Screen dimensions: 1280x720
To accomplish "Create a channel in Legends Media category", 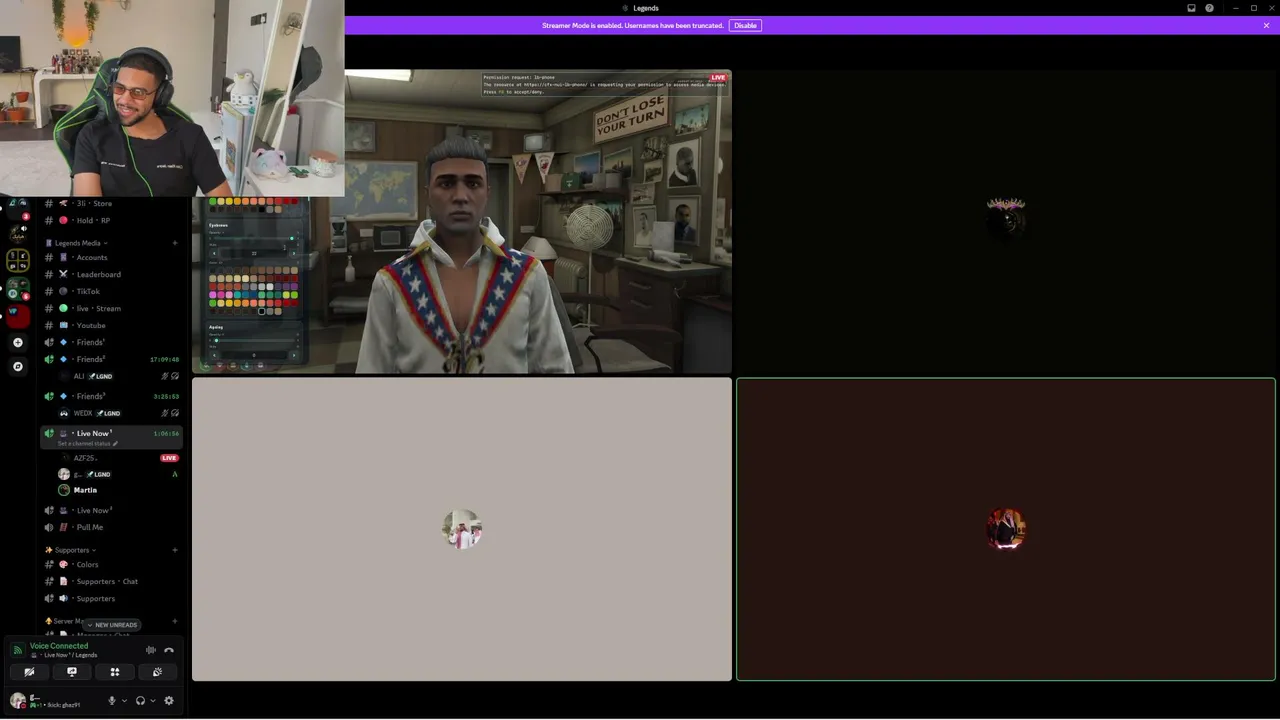I will tap(175, 243).
